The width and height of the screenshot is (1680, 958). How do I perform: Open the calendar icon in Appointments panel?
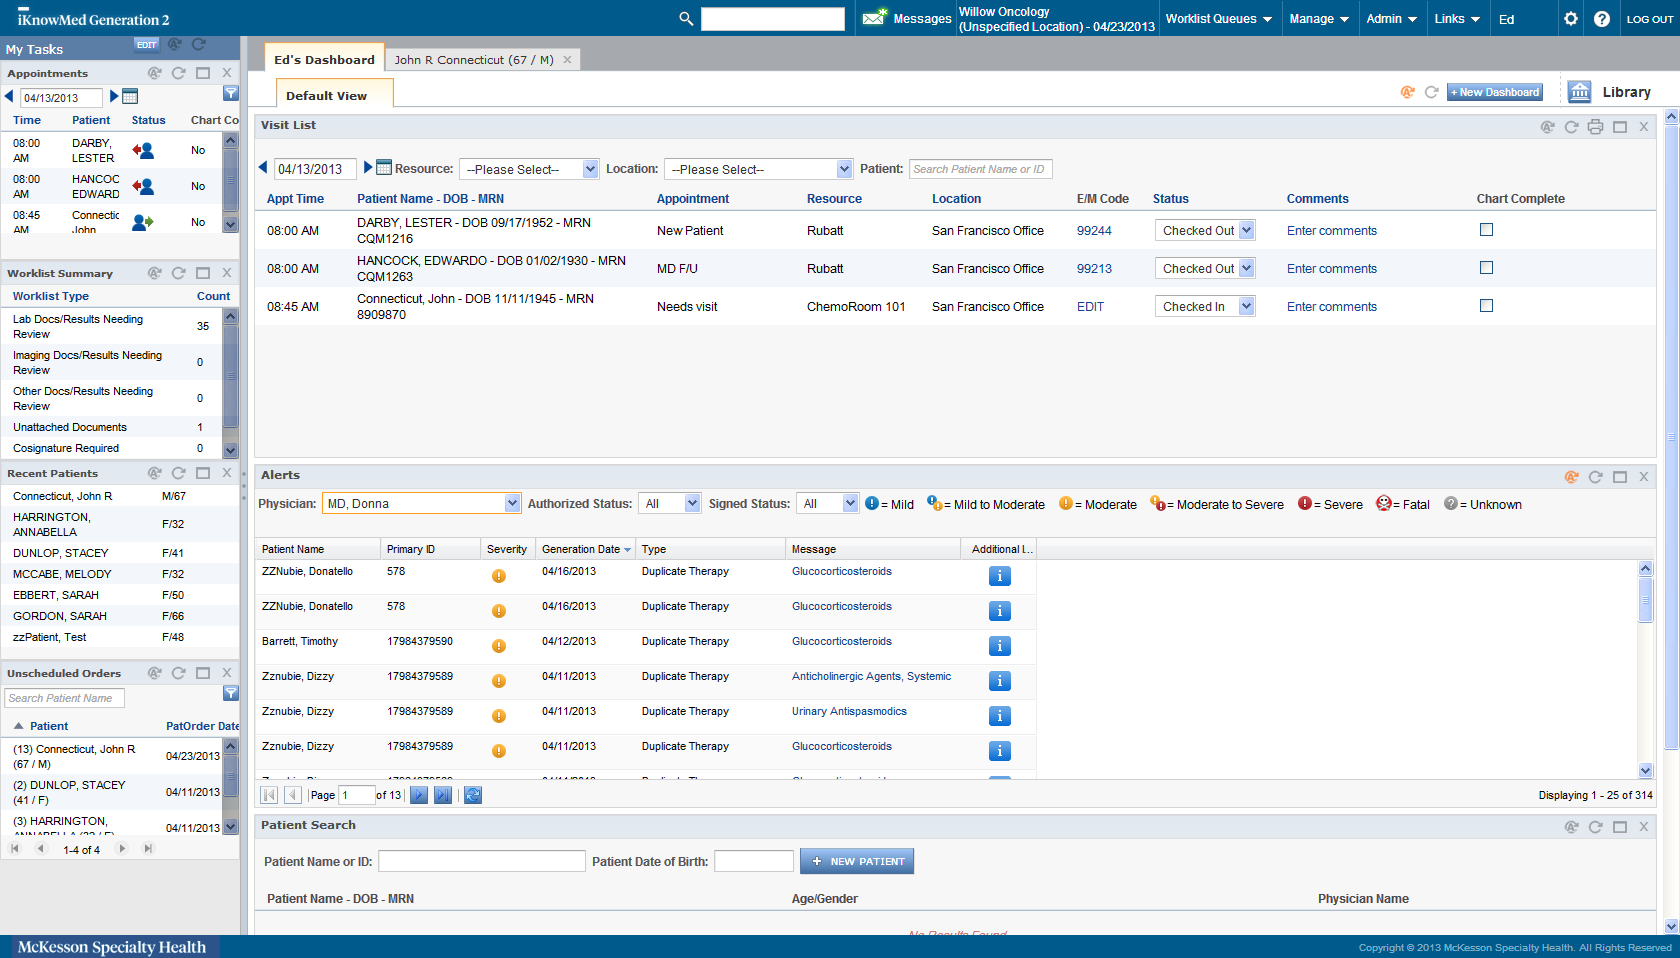point(130,97)
